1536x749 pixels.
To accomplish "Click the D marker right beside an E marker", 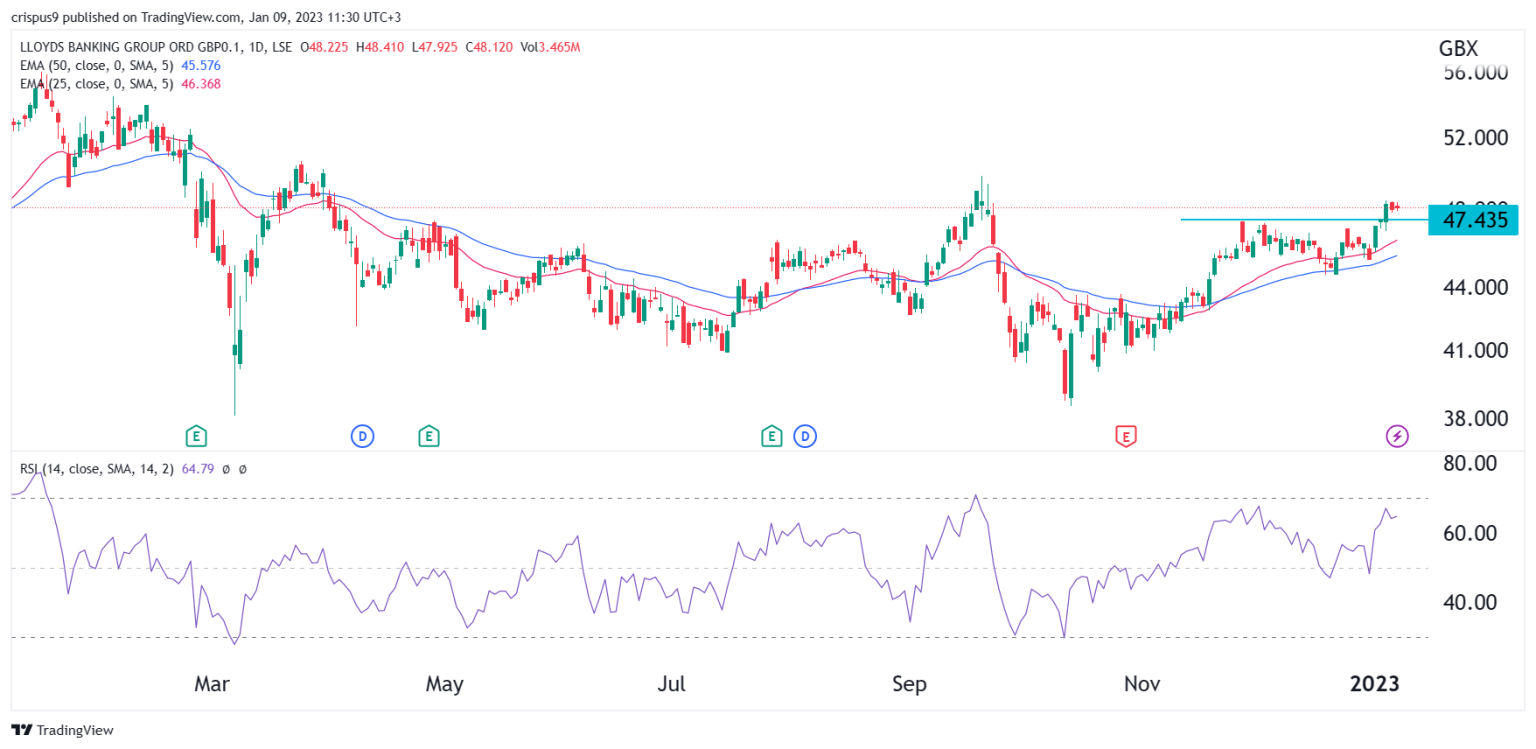I will pyautogui.click(x=804, y=436).
